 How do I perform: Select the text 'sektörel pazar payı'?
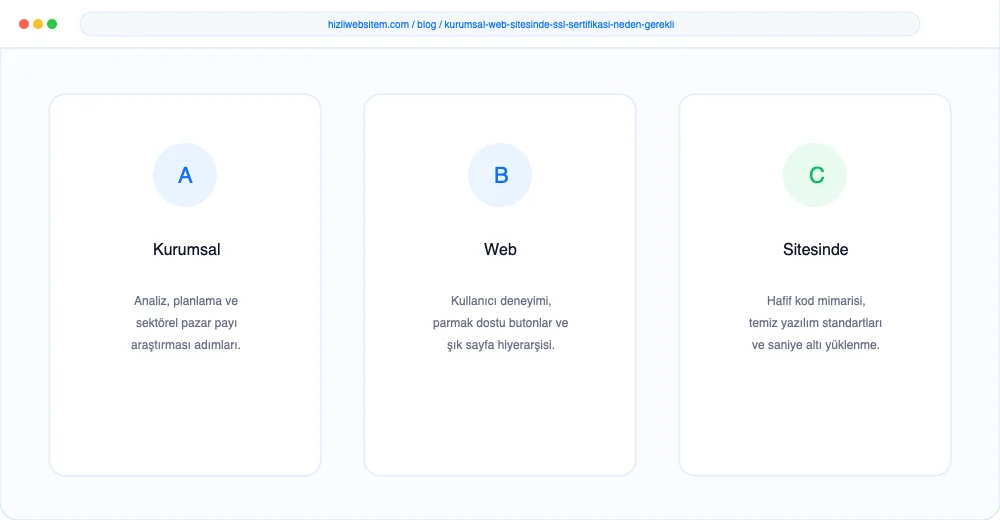click(x=186, y=323)
